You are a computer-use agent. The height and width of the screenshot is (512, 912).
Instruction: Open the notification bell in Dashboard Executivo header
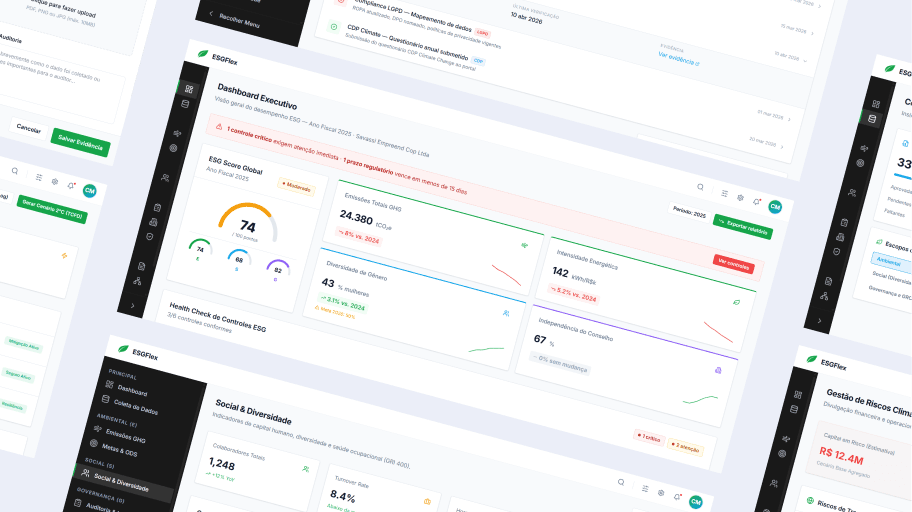(757, 203)
